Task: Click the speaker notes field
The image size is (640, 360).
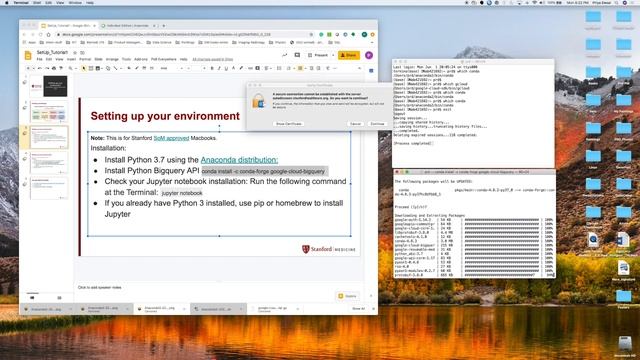Action: (x=218, y=287)
